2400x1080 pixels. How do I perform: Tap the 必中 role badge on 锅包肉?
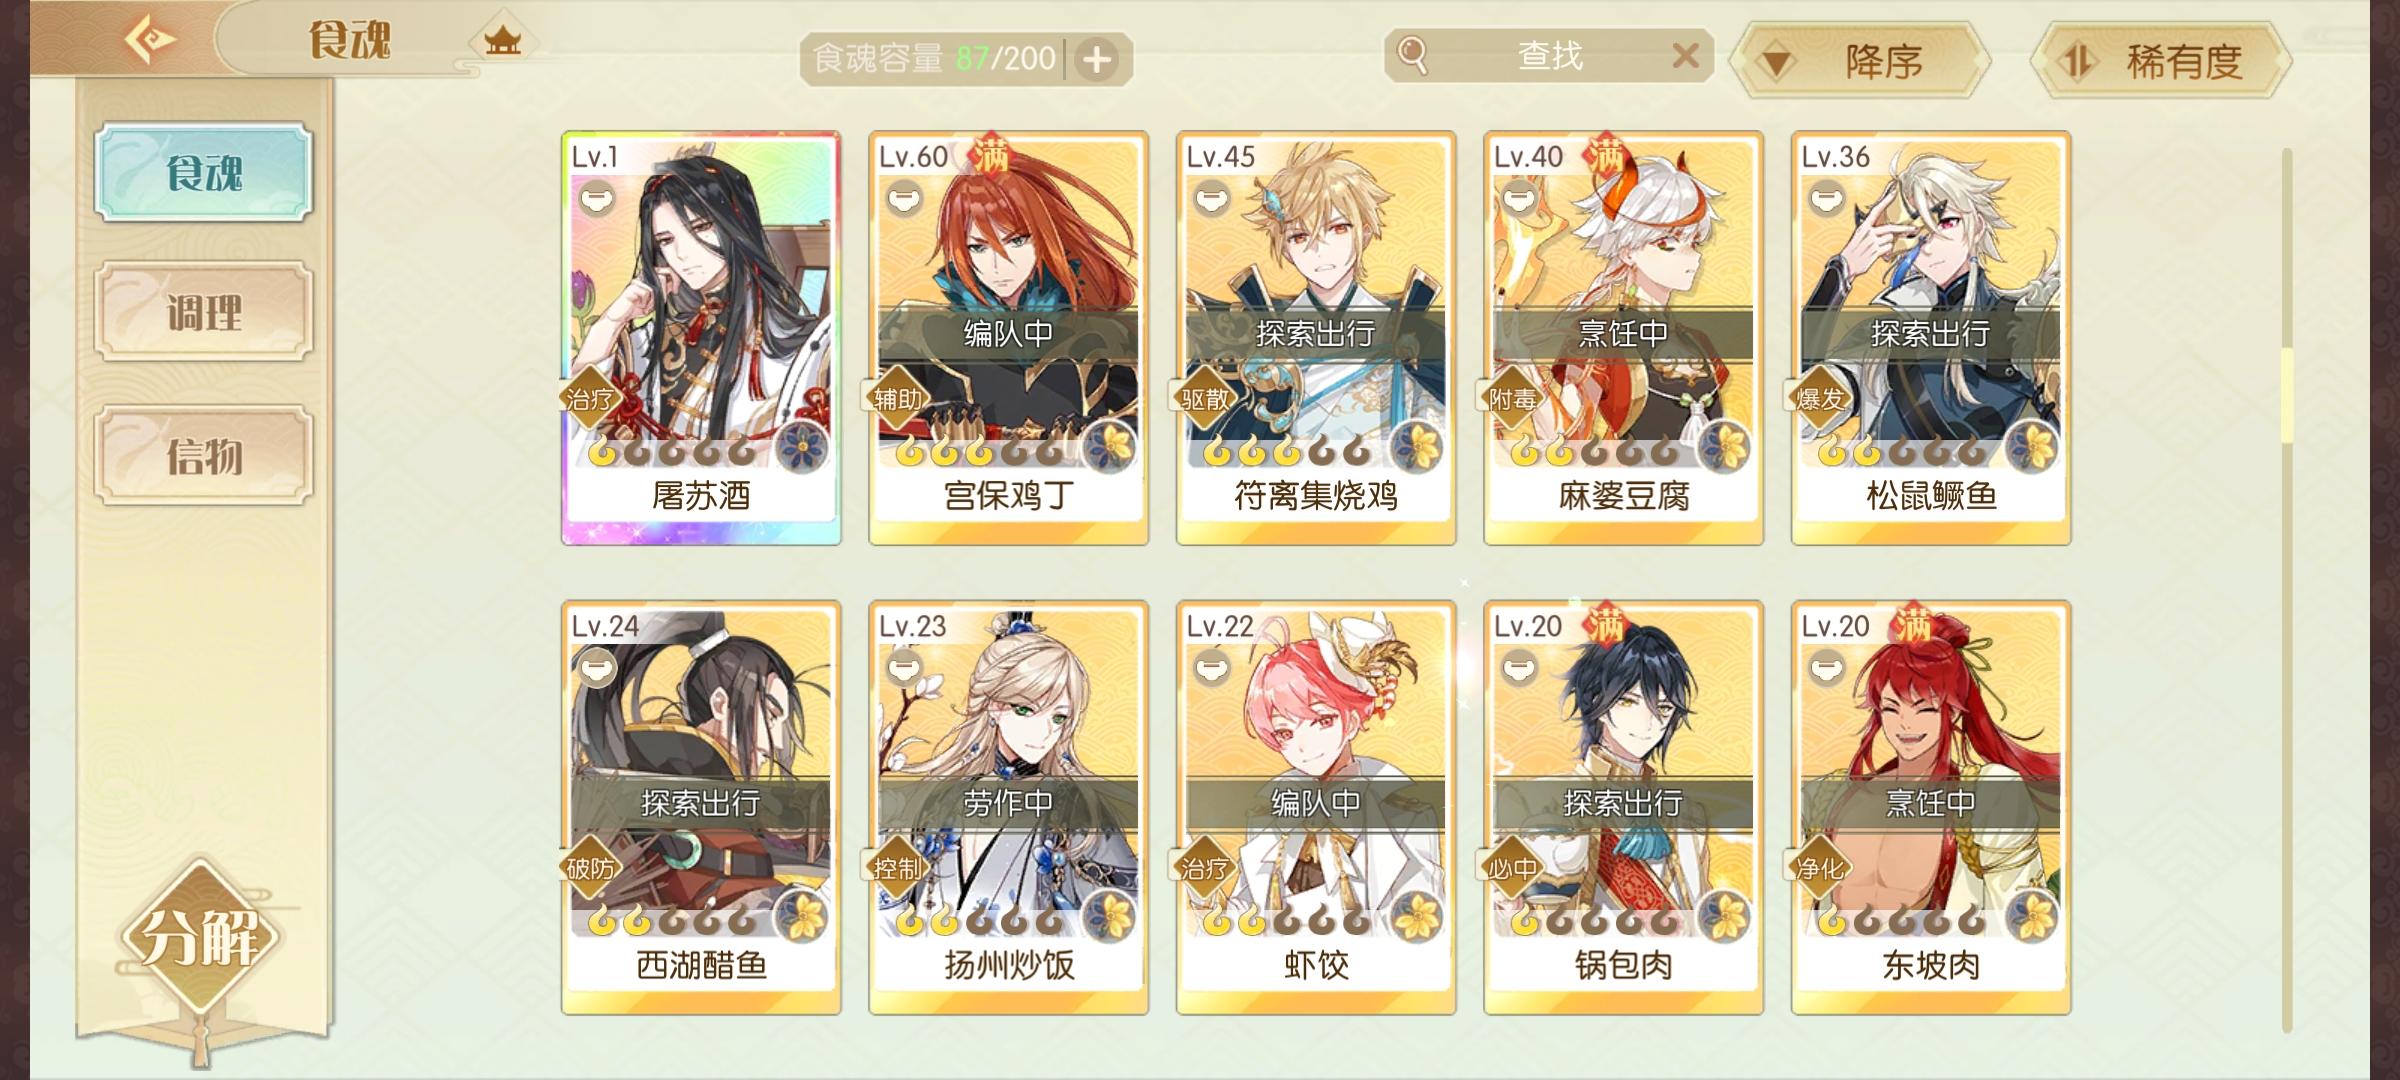tap(1512, 869)
